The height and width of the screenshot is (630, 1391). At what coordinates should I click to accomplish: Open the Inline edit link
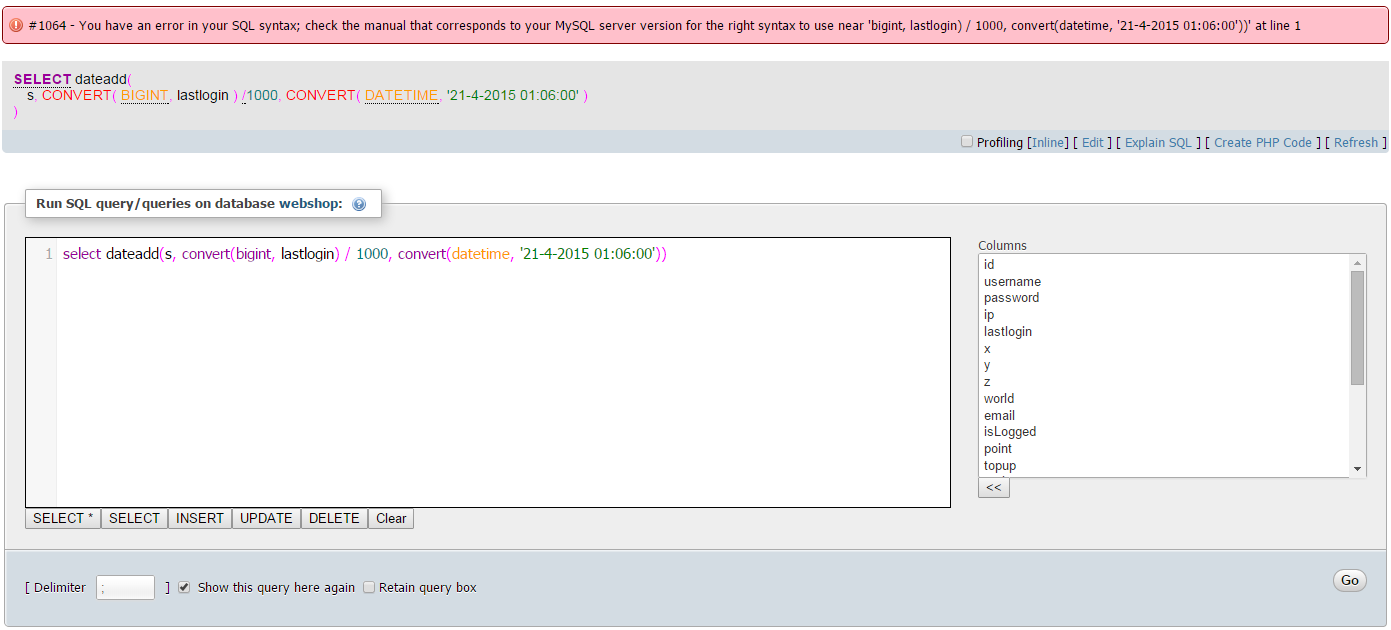point(1048,143)
